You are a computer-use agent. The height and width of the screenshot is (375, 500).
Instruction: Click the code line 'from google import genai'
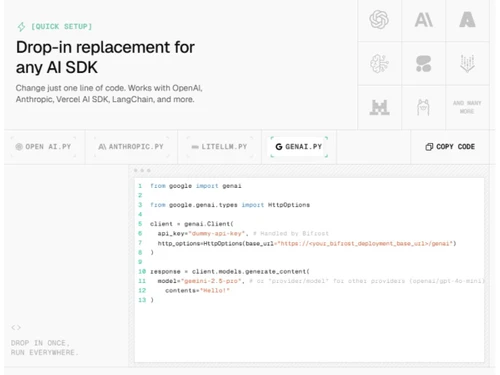coord(196,186)
